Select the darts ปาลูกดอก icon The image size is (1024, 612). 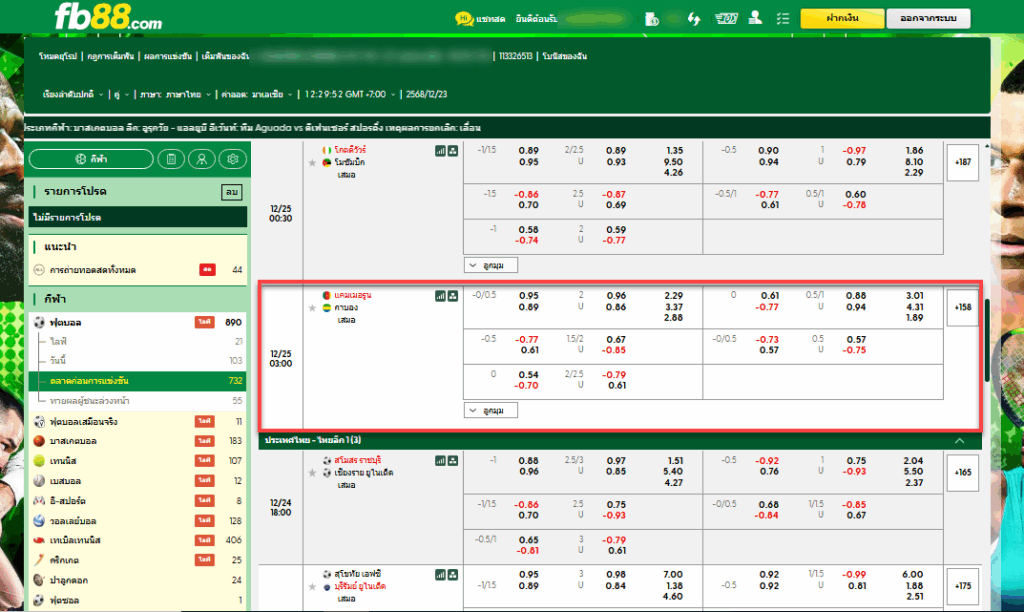pos(39,580)
